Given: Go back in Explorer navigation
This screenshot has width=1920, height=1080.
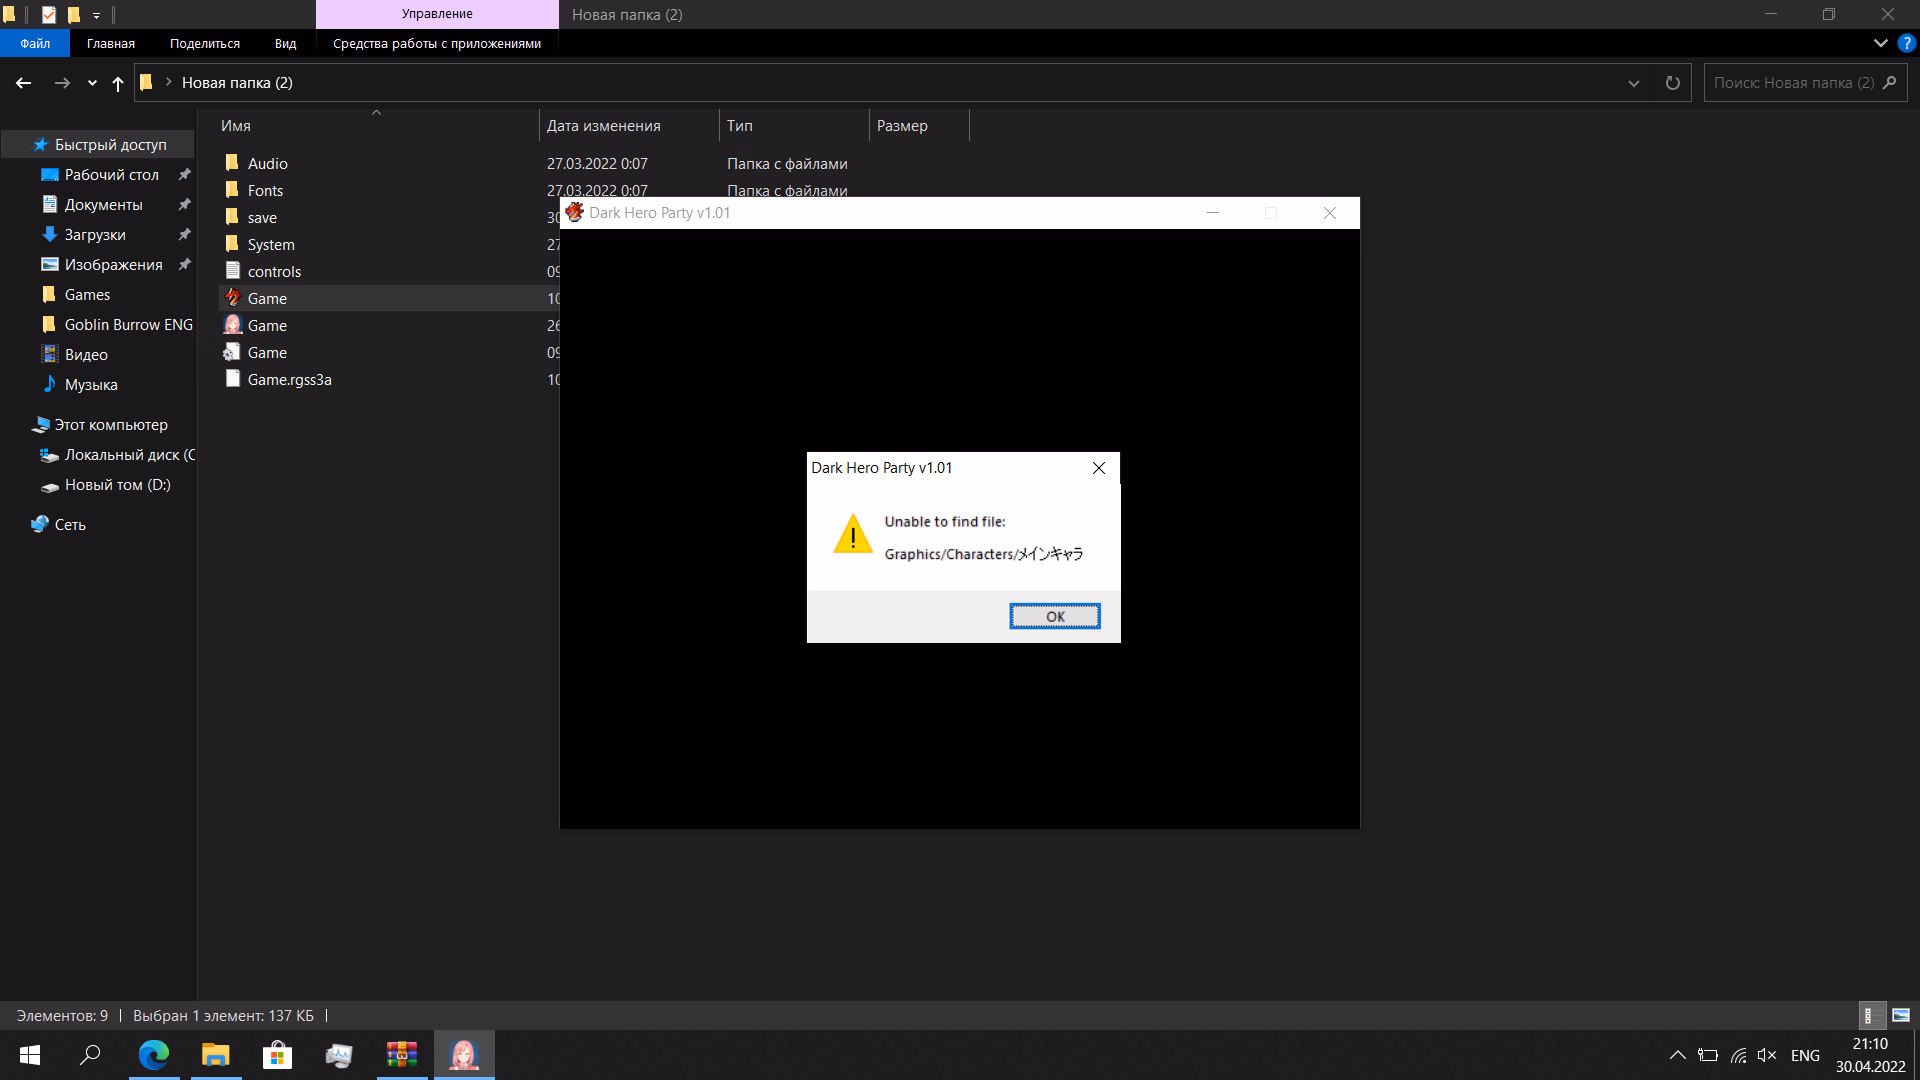Looking at the screenshot, I should [x=24, y=83].
